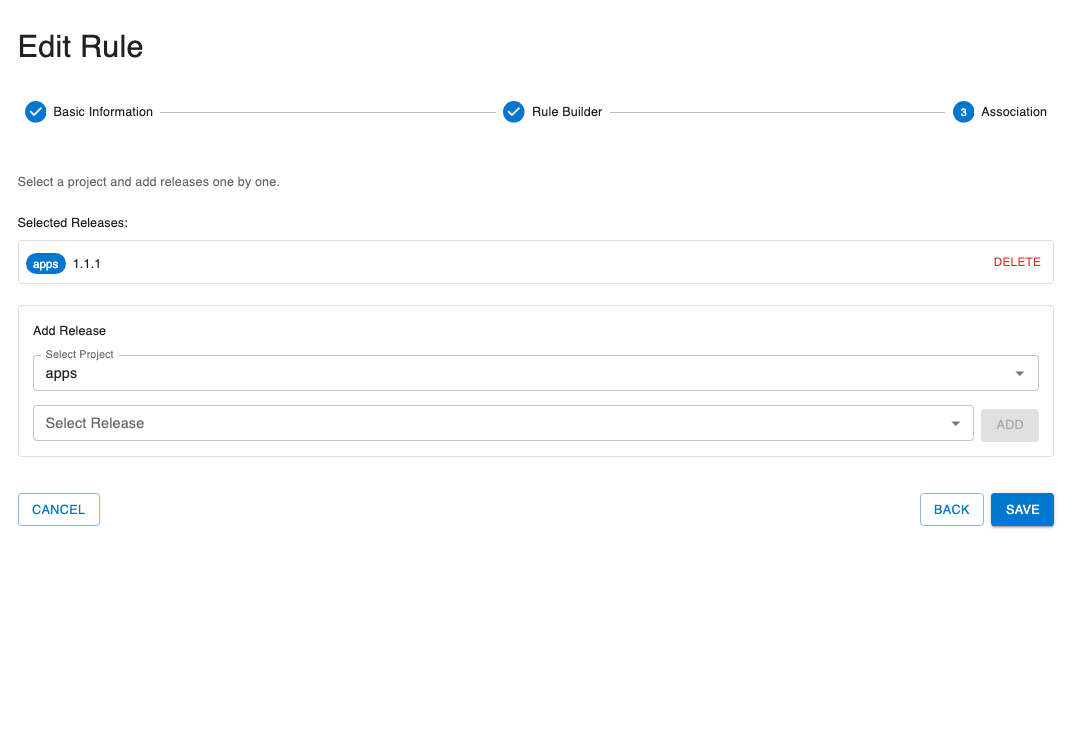Screen dimensions: 1070x735
Task: Click the apps badge next to release 1.1.1
Action: [45, 263]
